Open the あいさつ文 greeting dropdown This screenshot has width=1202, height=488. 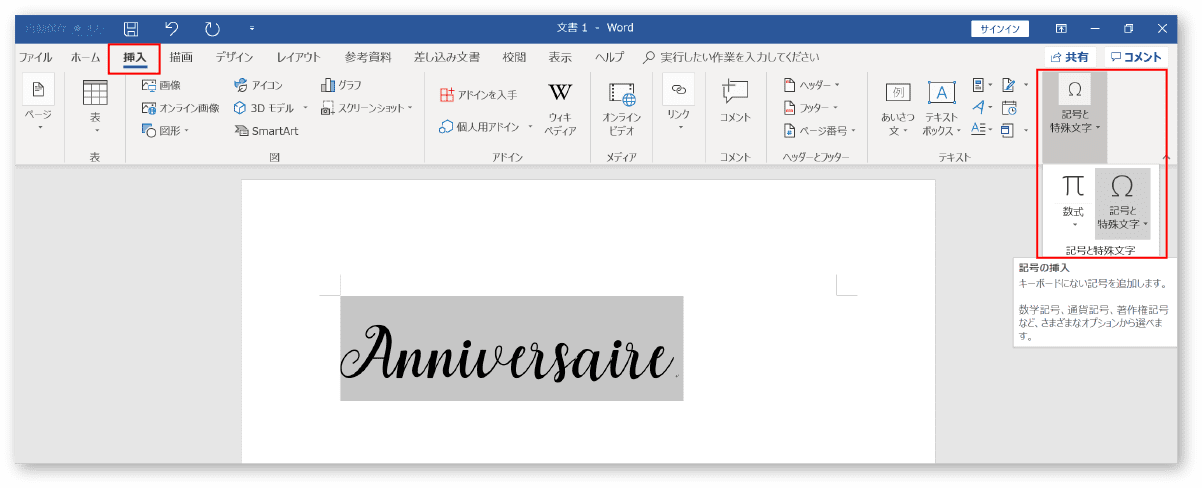click(x=898, y=108)
